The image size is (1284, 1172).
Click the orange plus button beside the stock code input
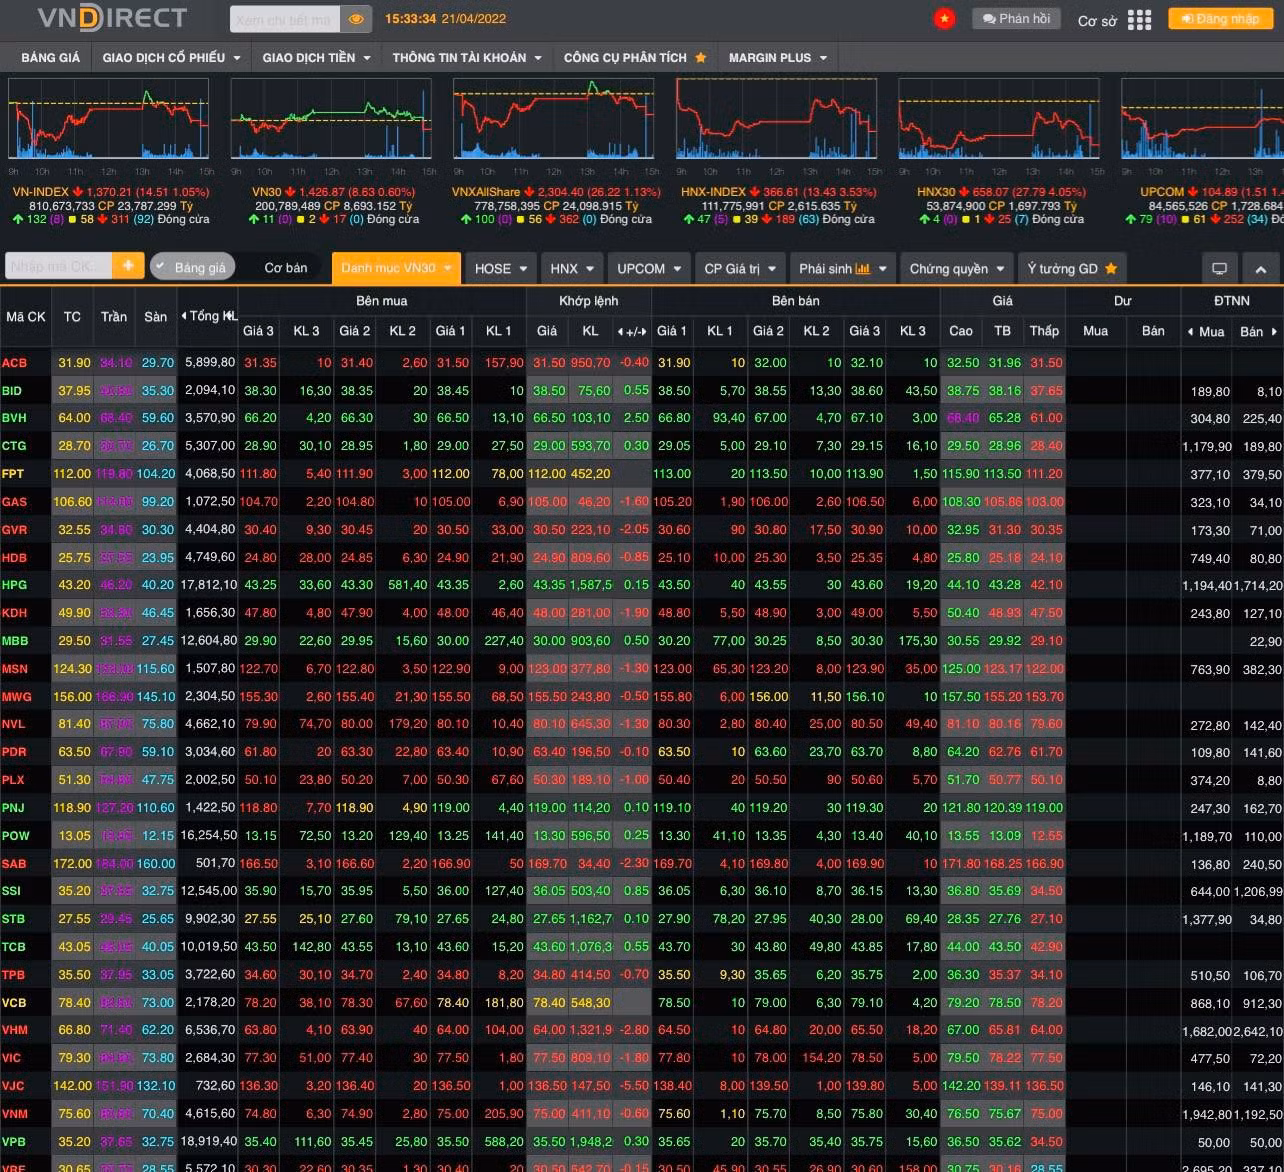pos(128,266)
